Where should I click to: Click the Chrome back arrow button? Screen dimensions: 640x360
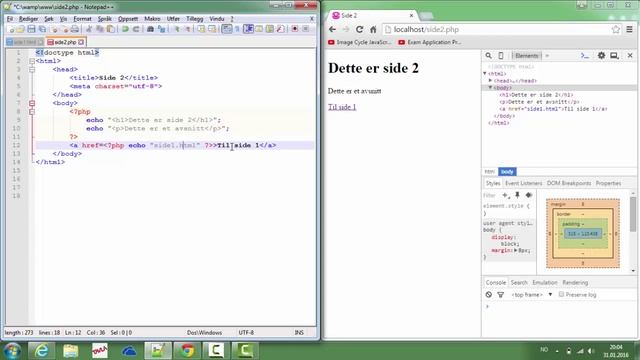pos(332,29)
